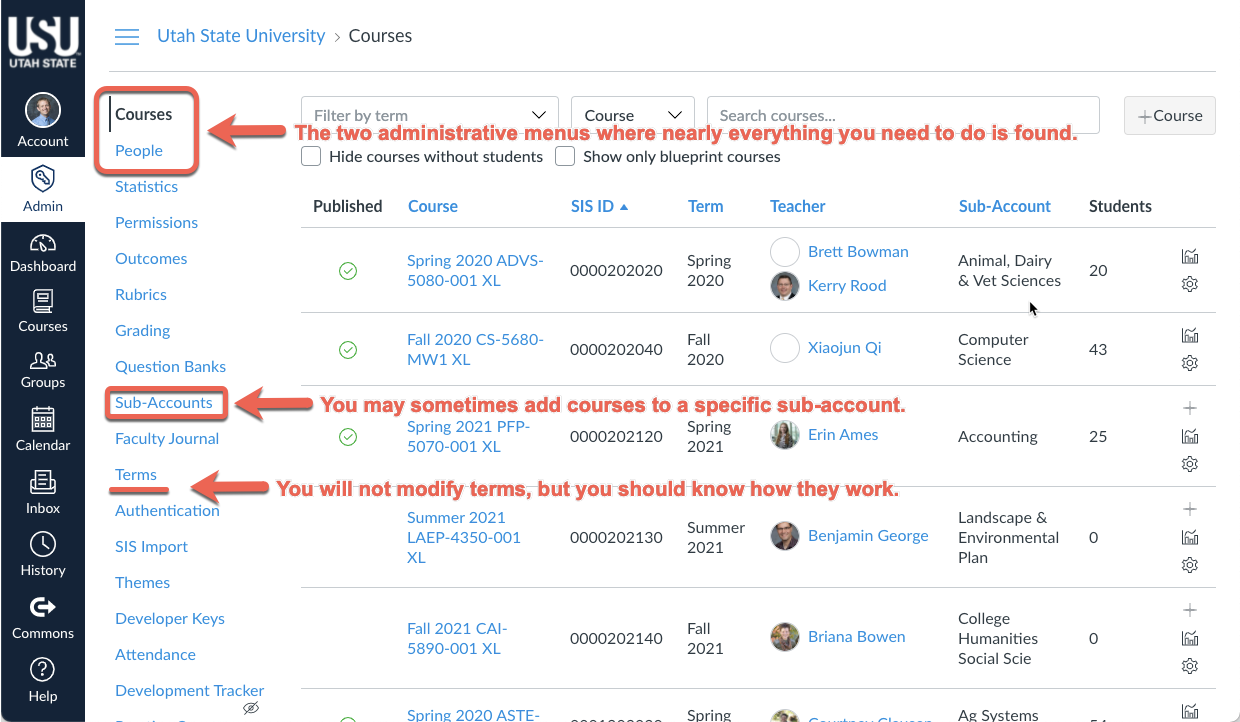Open Courses in the global navigation
Screen dimensions: 1240x722
tap(43, 312)
